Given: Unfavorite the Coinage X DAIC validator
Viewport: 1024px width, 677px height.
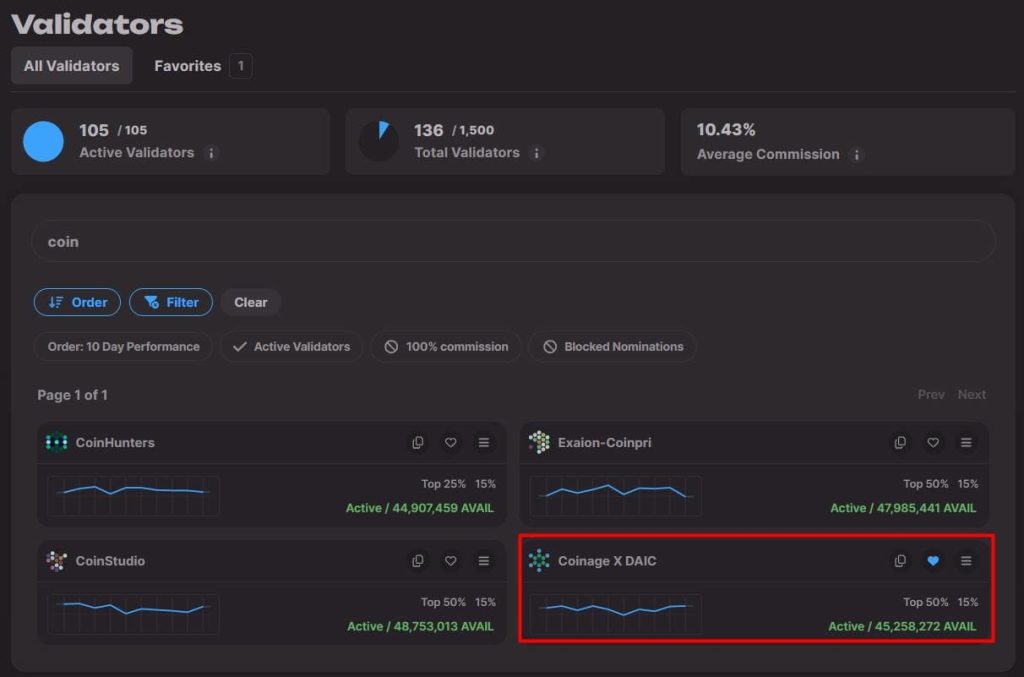Looking at the screenshot, I should pyautogui.click(x=933, y=561).
